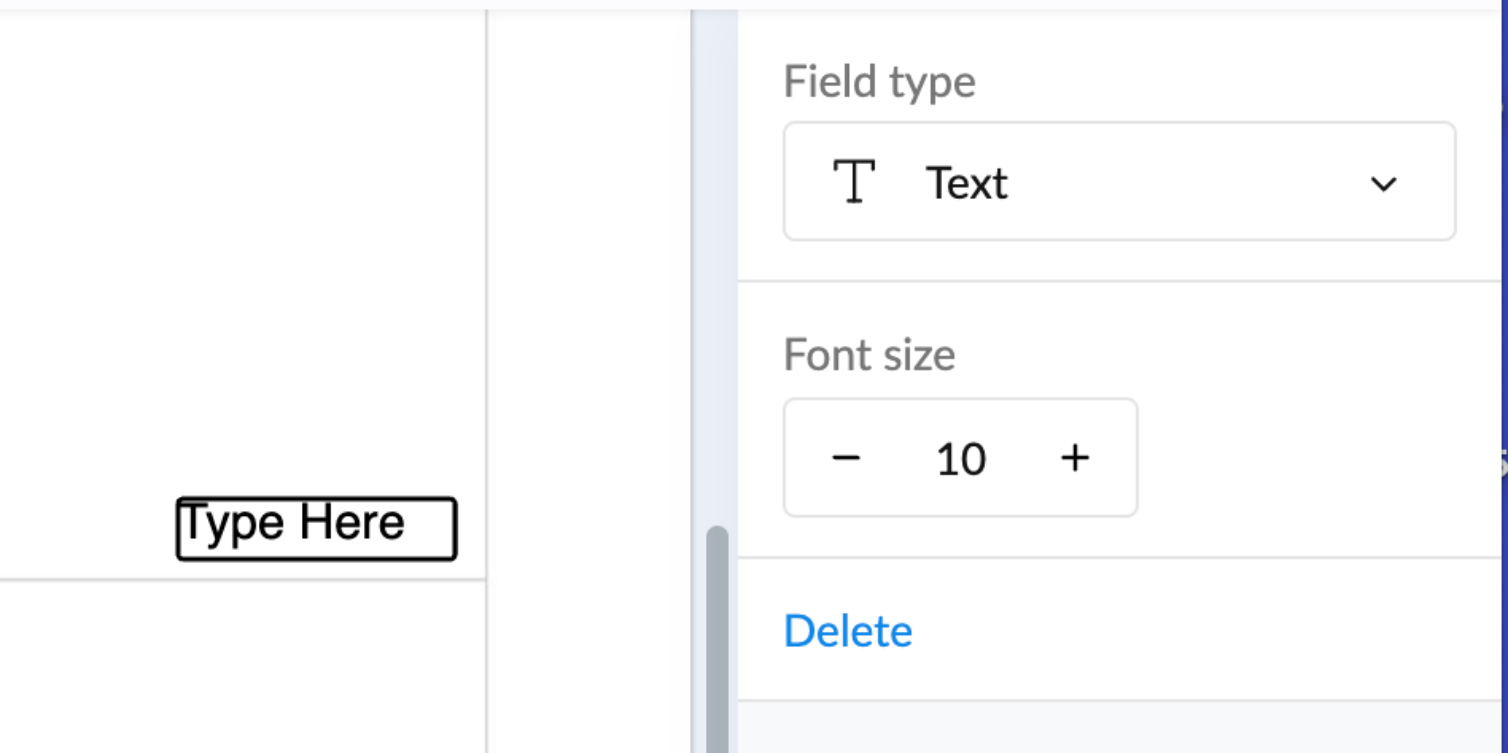This screenshot has width=1508, height=753.
Task: Click the Field type label
Action: [879, 81]
